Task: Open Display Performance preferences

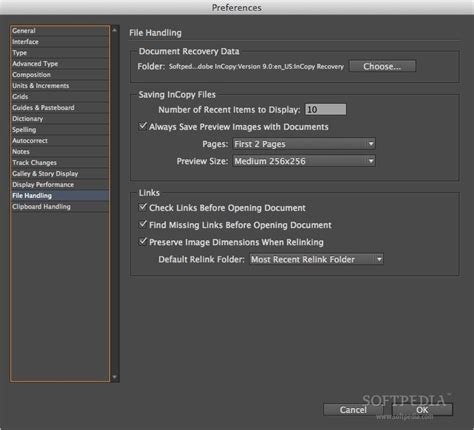Action: pos(60,185)
